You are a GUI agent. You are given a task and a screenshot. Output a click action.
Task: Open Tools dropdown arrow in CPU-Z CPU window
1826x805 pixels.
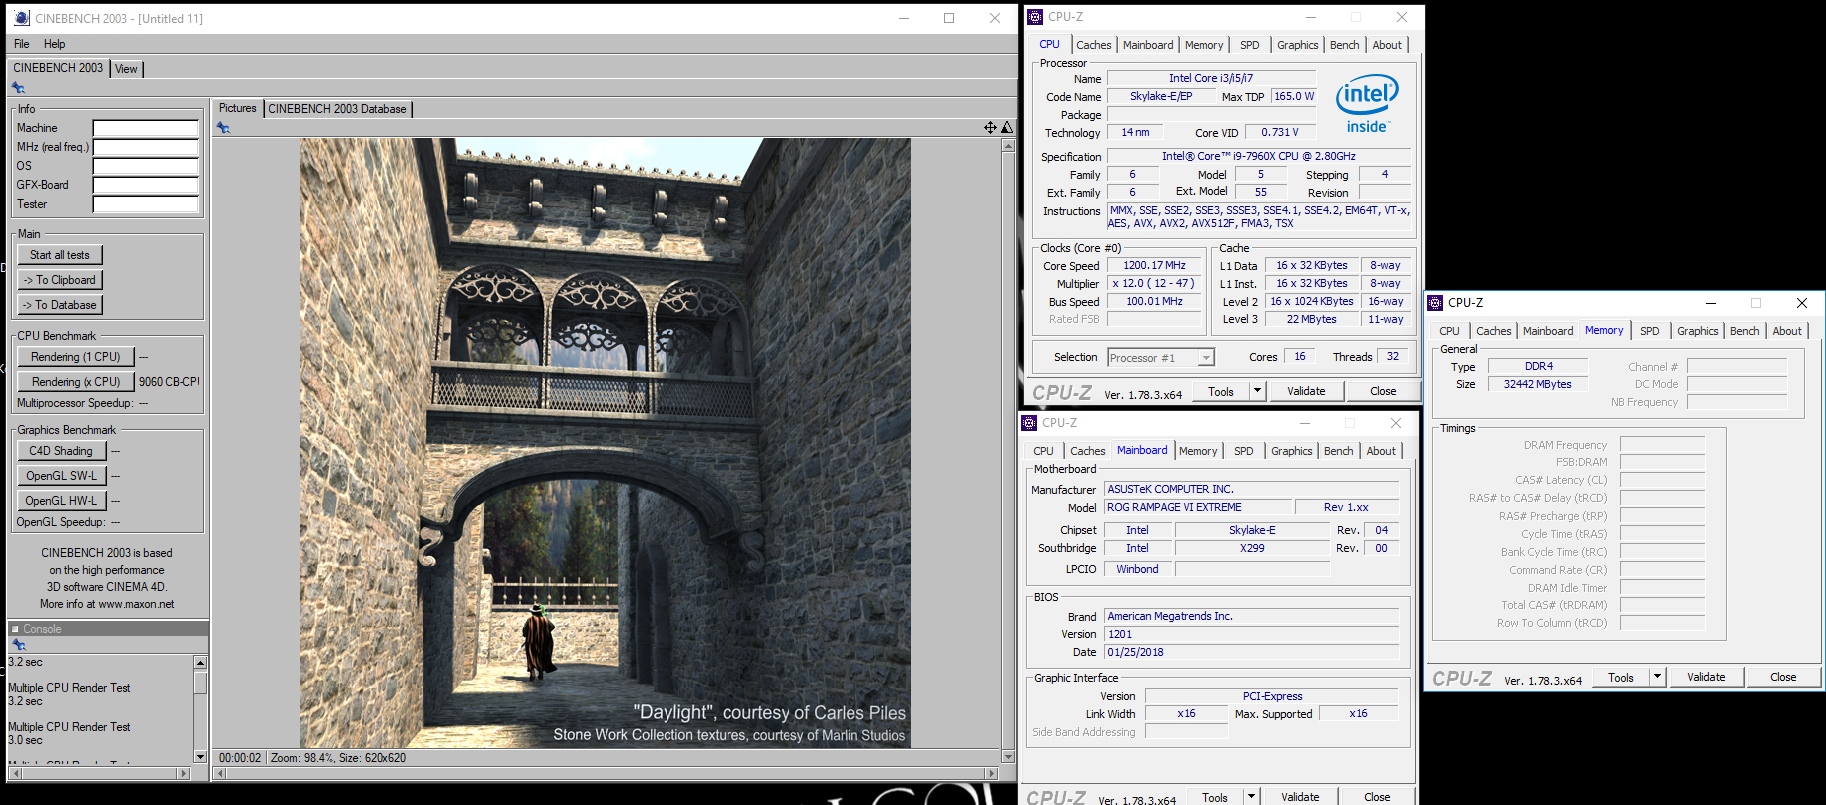pos(1258,391)
